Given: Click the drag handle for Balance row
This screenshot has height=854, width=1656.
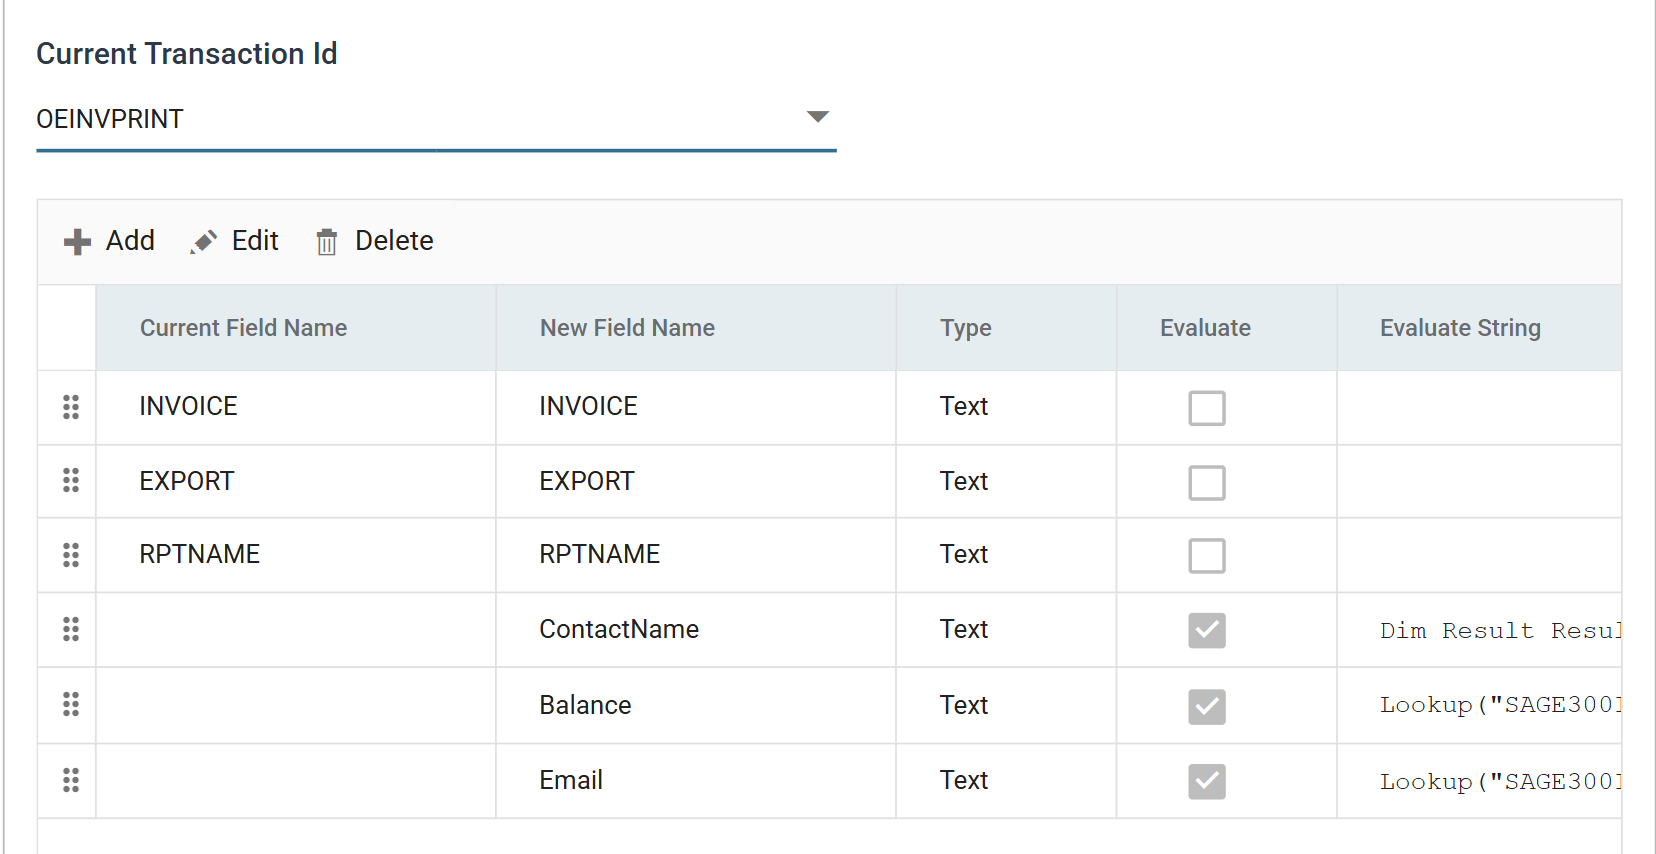Looking at the screenshot, I should 71,704.
